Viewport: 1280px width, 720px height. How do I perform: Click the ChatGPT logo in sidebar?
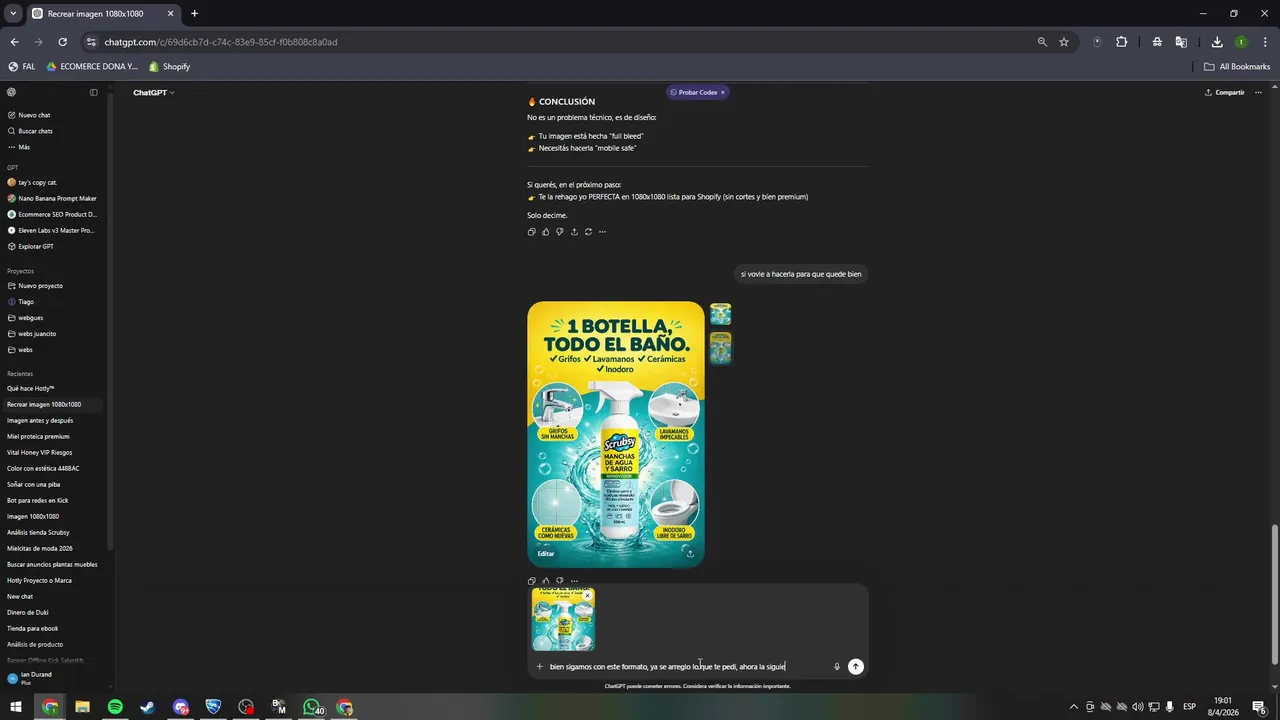coord(12,92)
